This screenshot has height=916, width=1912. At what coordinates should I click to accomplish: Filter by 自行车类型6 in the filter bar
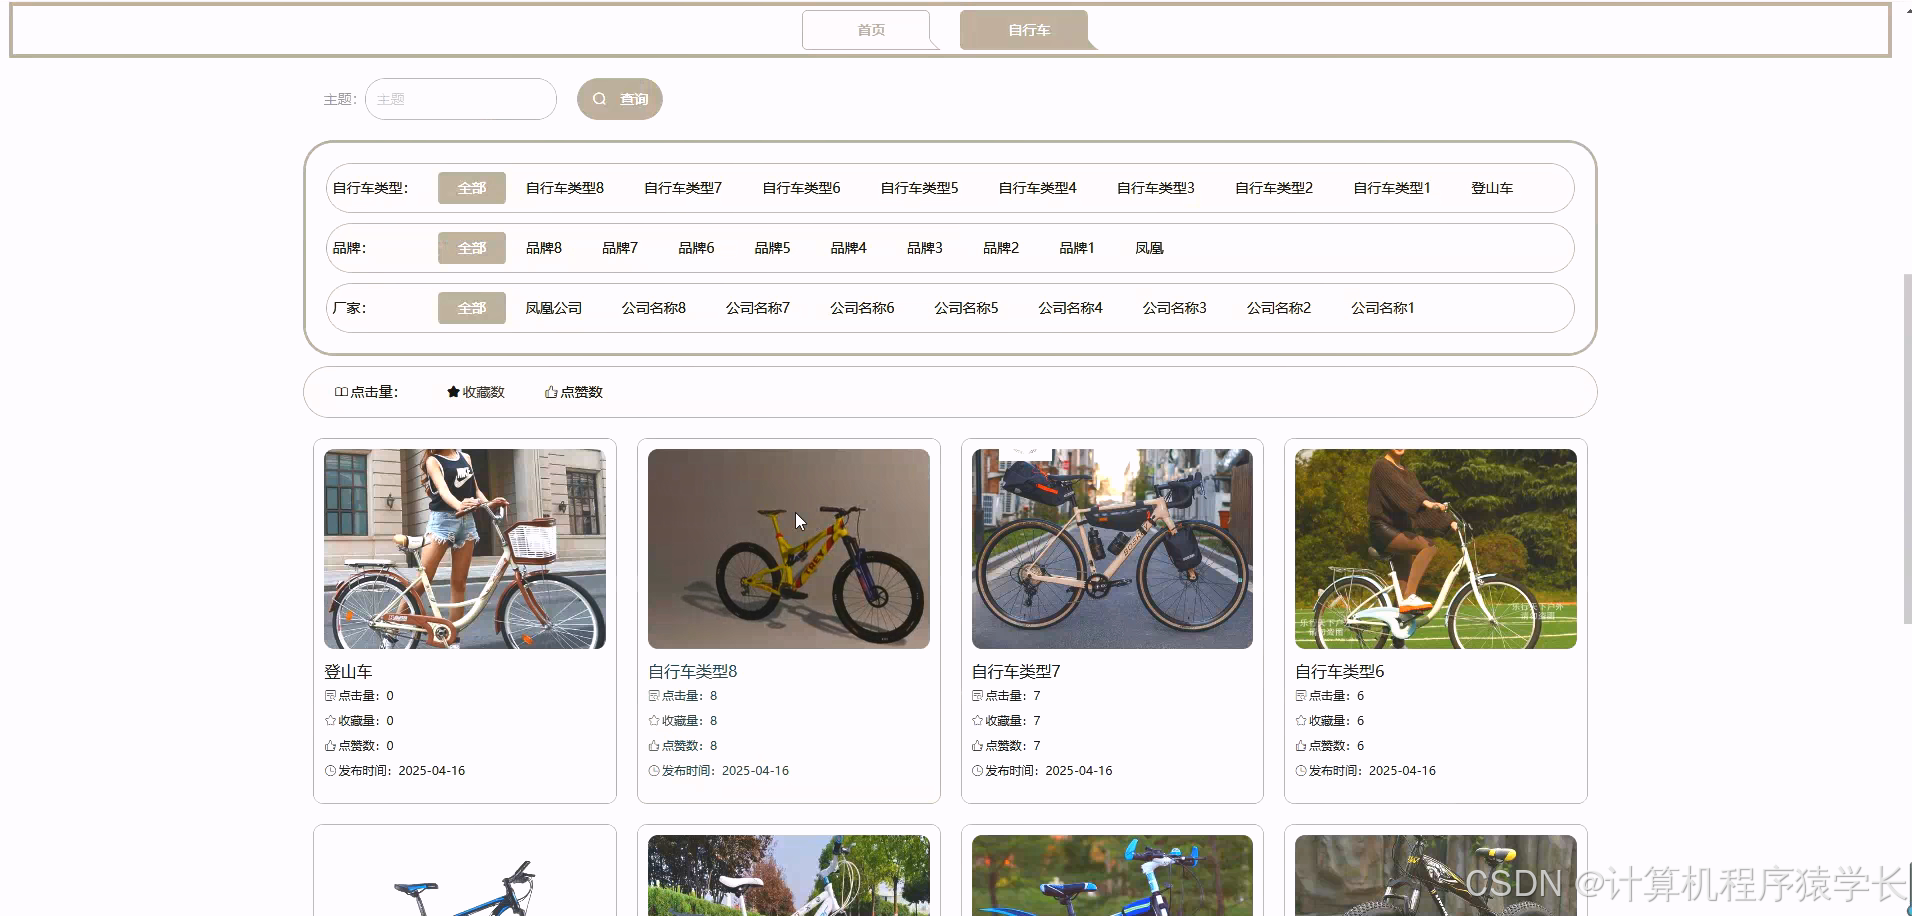click(x=801, y=188)
